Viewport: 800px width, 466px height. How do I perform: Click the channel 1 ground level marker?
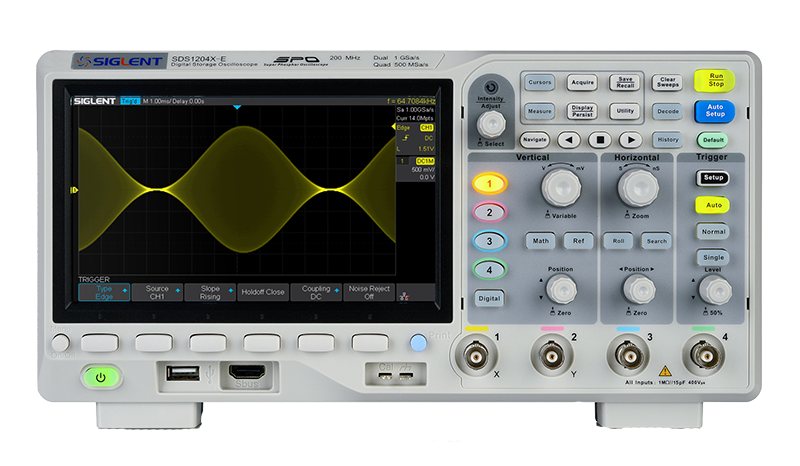74,190
